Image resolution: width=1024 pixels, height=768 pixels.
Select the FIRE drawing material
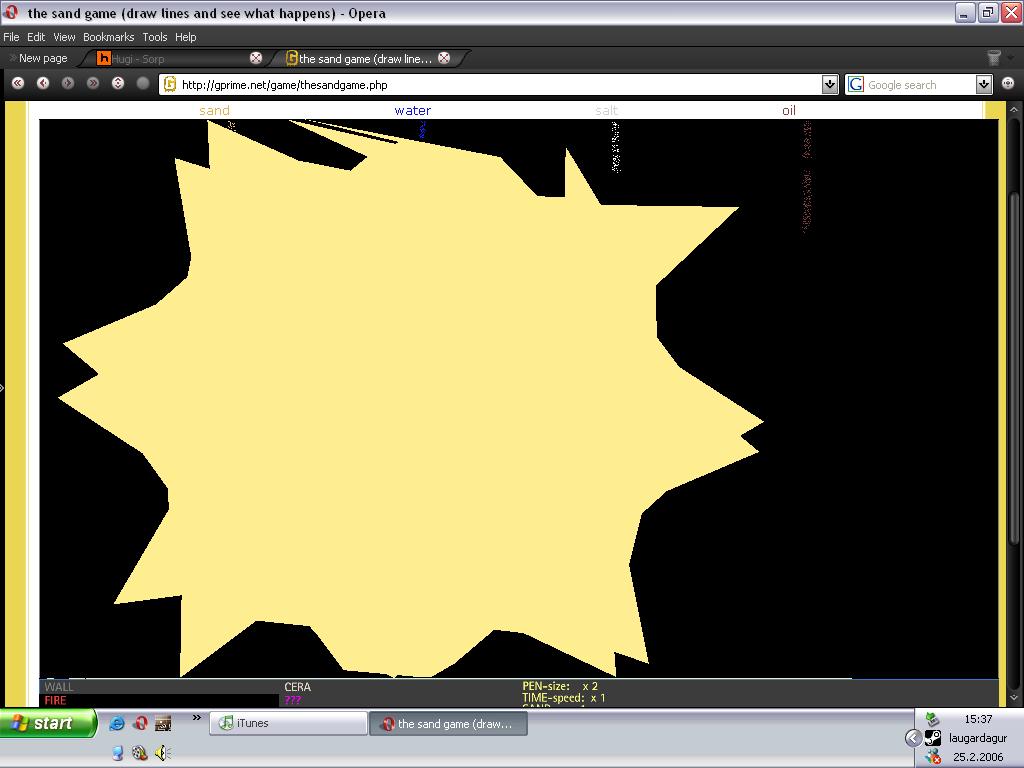pos(56,700)
